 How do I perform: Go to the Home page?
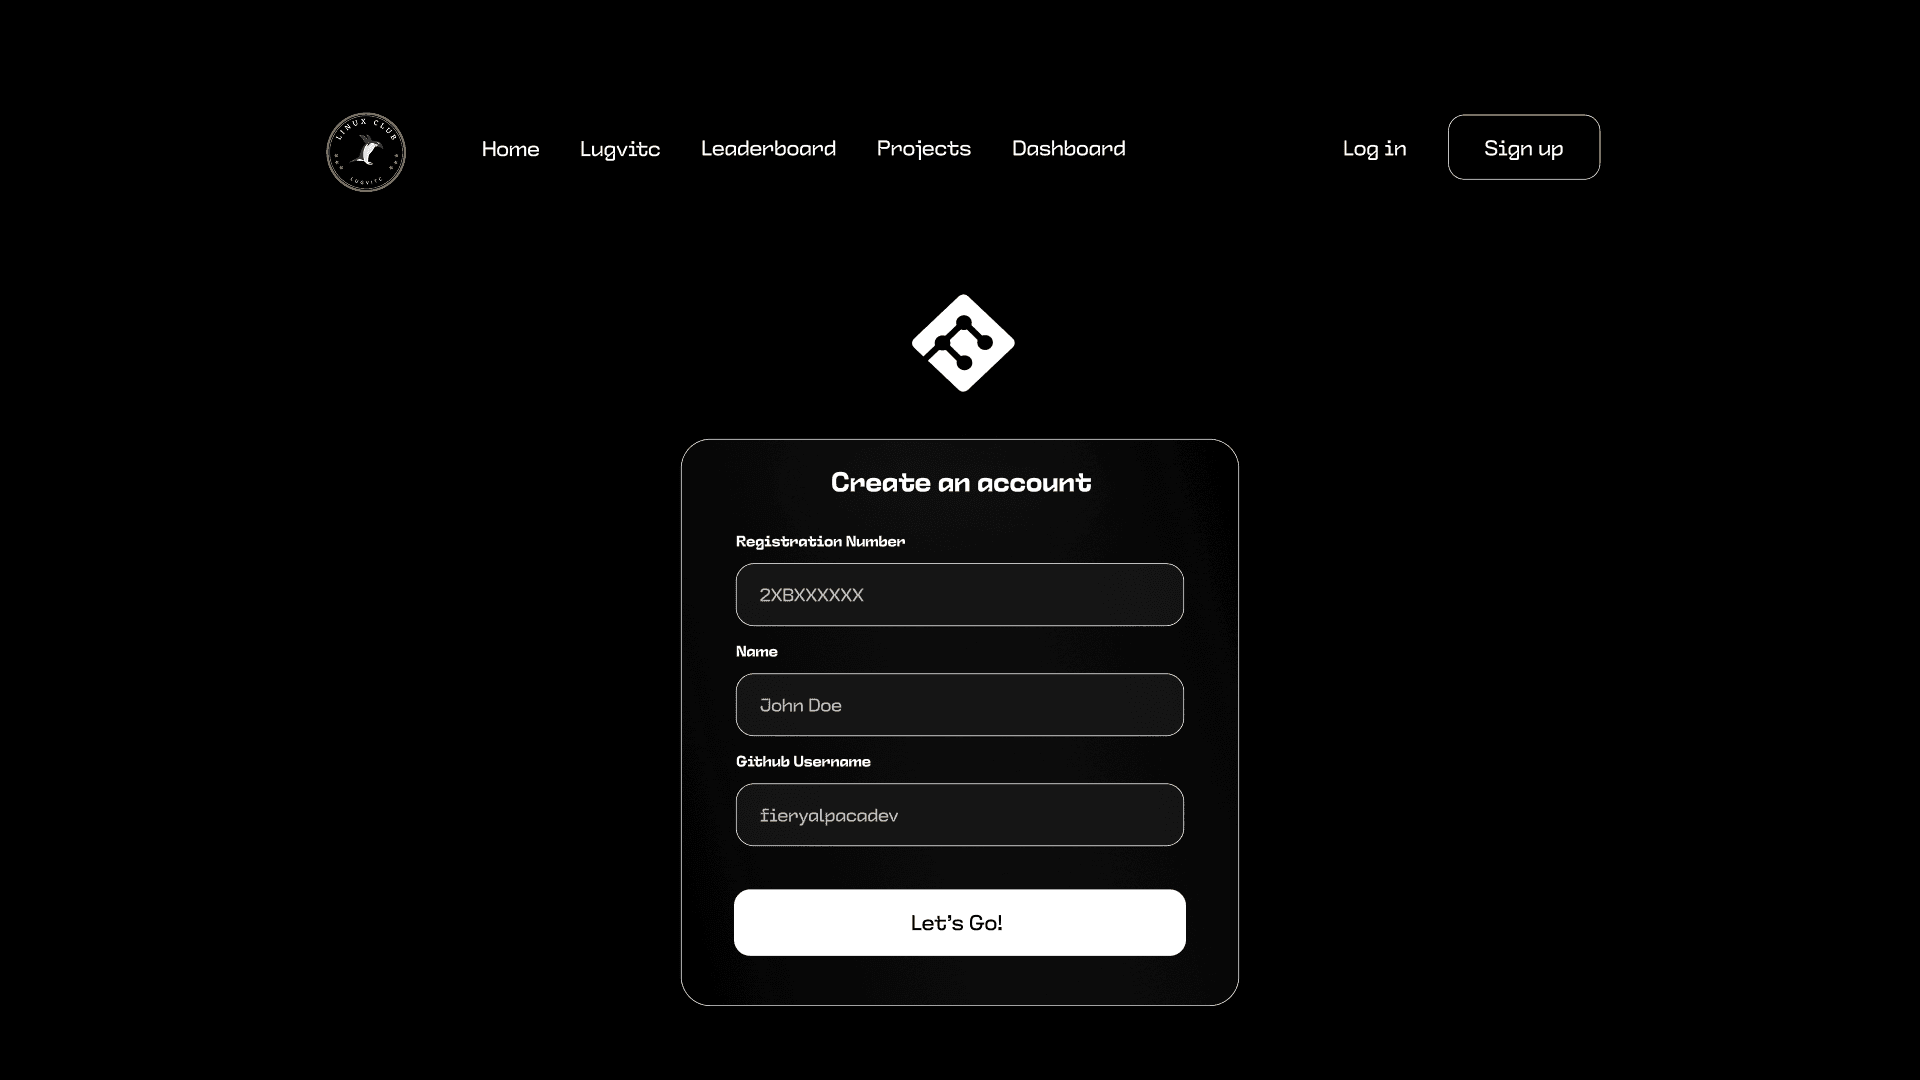point(510,149)
